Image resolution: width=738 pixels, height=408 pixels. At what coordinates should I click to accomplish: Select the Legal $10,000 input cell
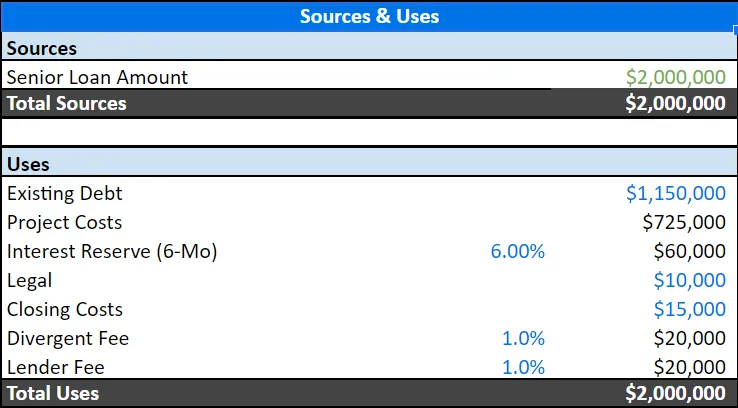pyautogui.click(x=689, y=280)
